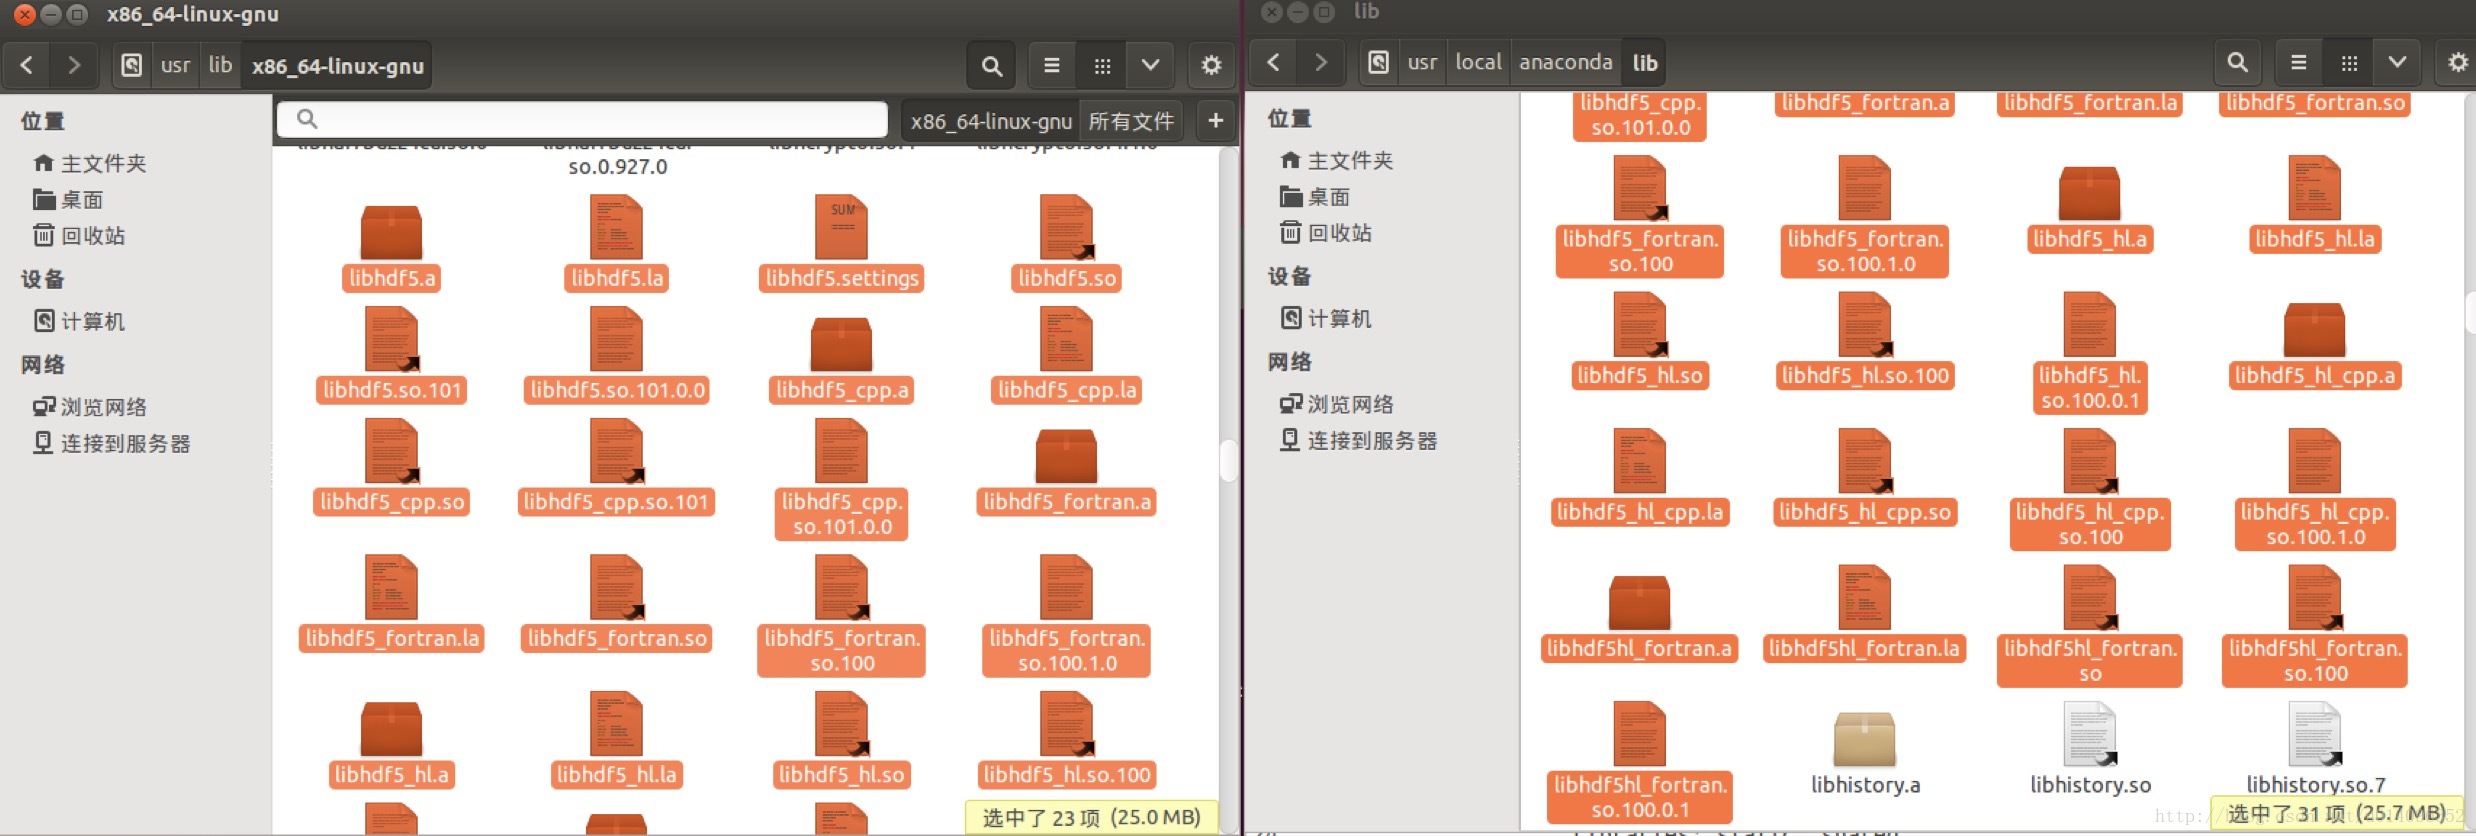Switch to list view in x86_64-linux-gnu window
This screenshot has height=836, width=2476.
click(1052, 66)
